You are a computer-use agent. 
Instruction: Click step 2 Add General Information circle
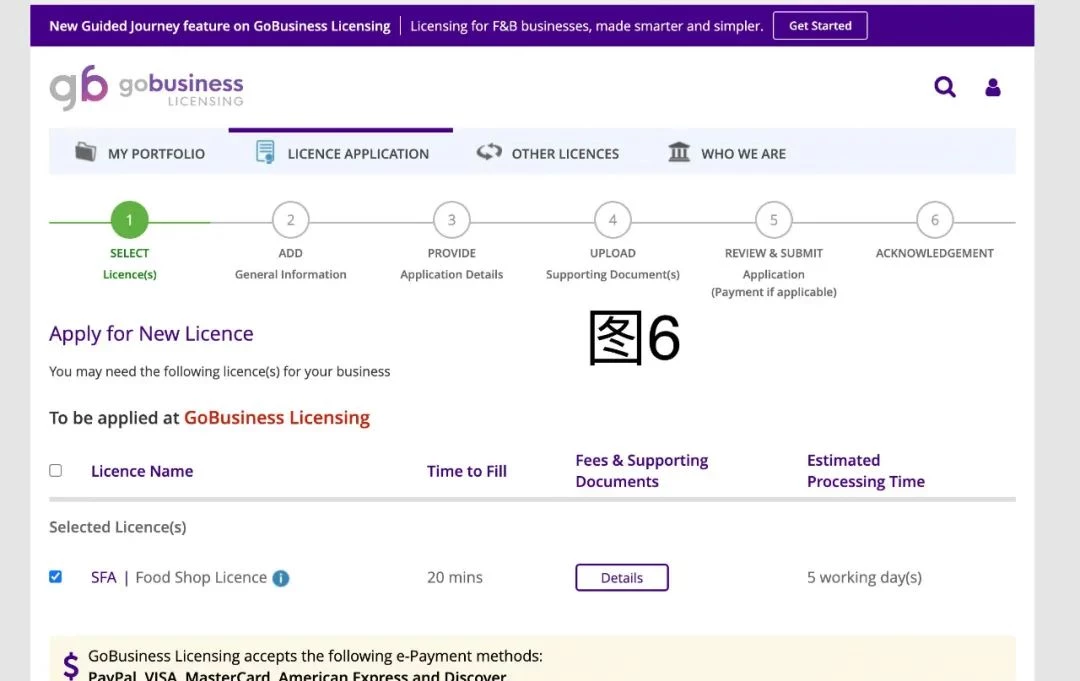click(x=291, y=220)
